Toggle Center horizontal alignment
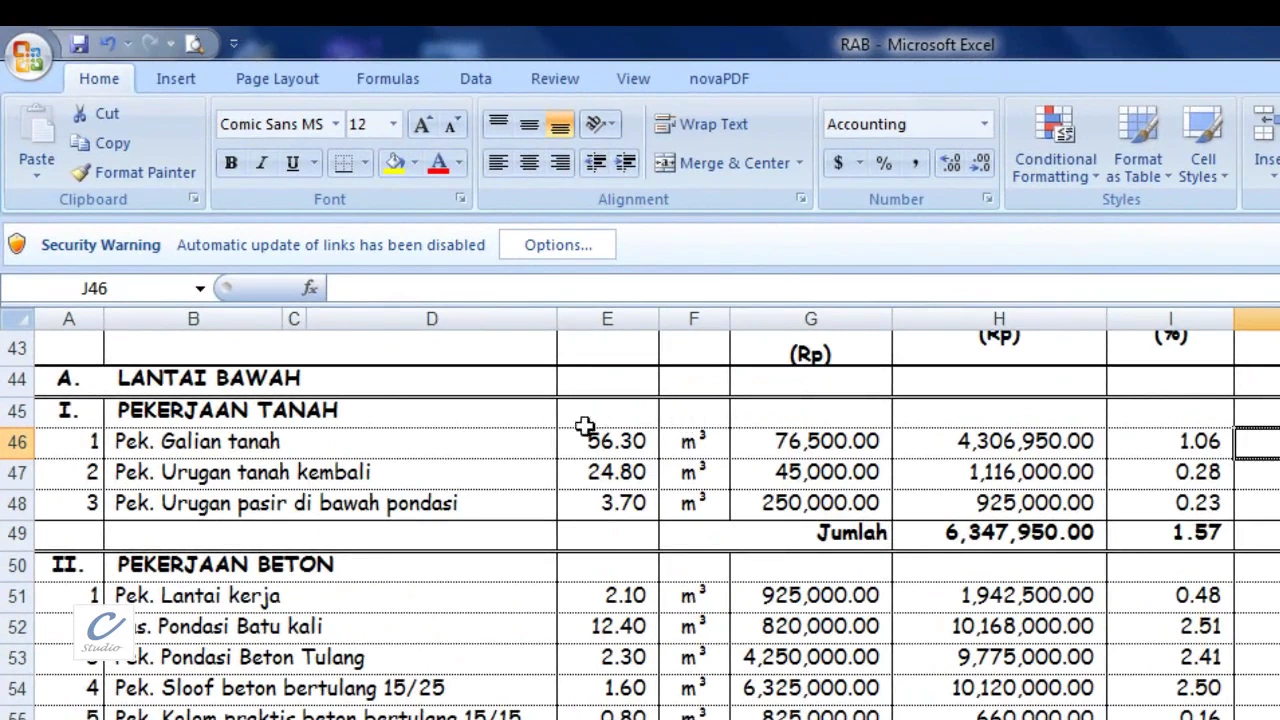This screenshot has width=1280, height=720. click(x=529, y=163)
